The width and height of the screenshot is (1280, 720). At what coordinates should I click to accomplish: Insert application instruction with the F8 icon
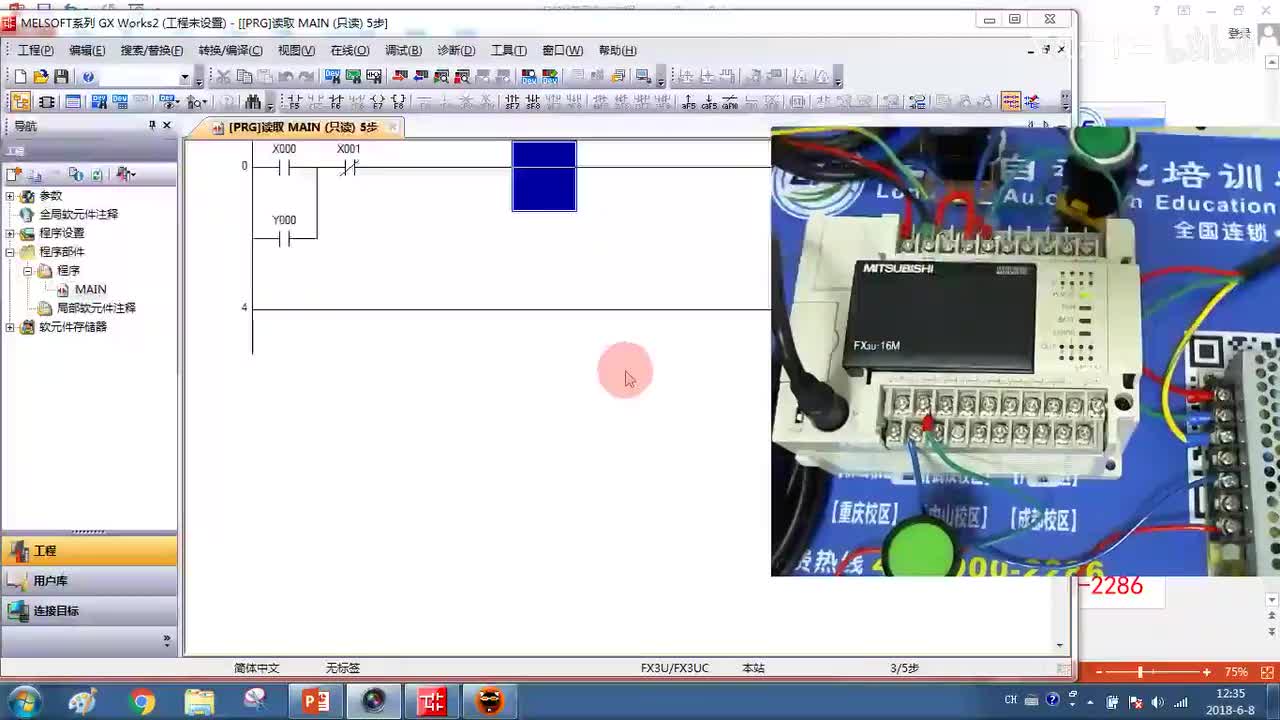(398, 102)
